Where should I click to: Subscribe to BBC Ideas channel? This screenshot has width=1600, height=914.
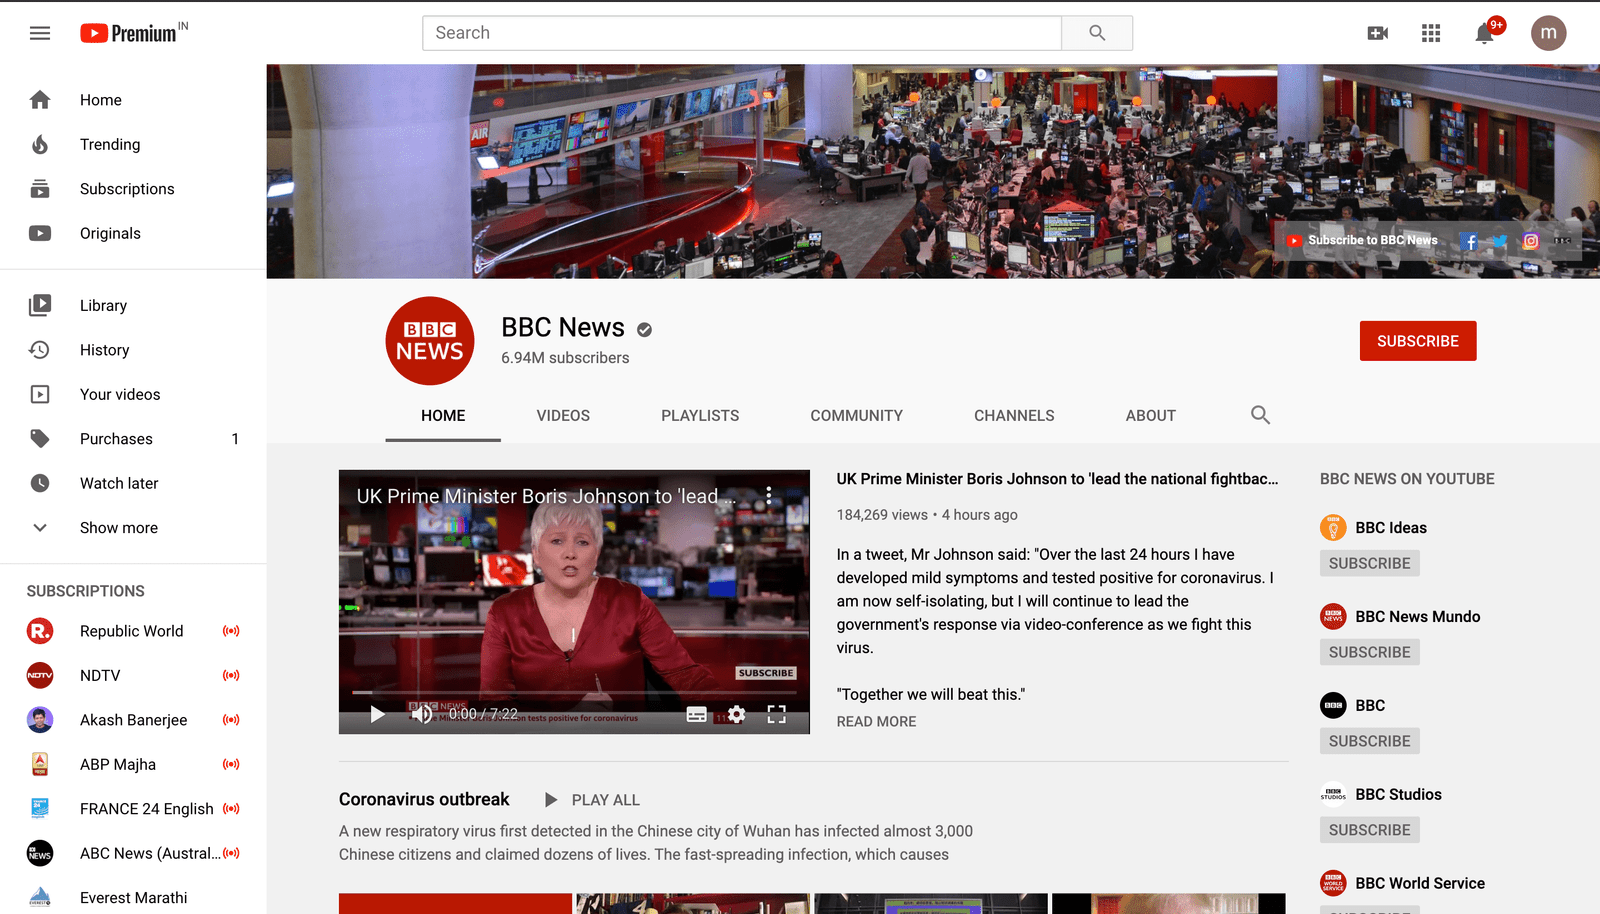[x=1369, y=564]
